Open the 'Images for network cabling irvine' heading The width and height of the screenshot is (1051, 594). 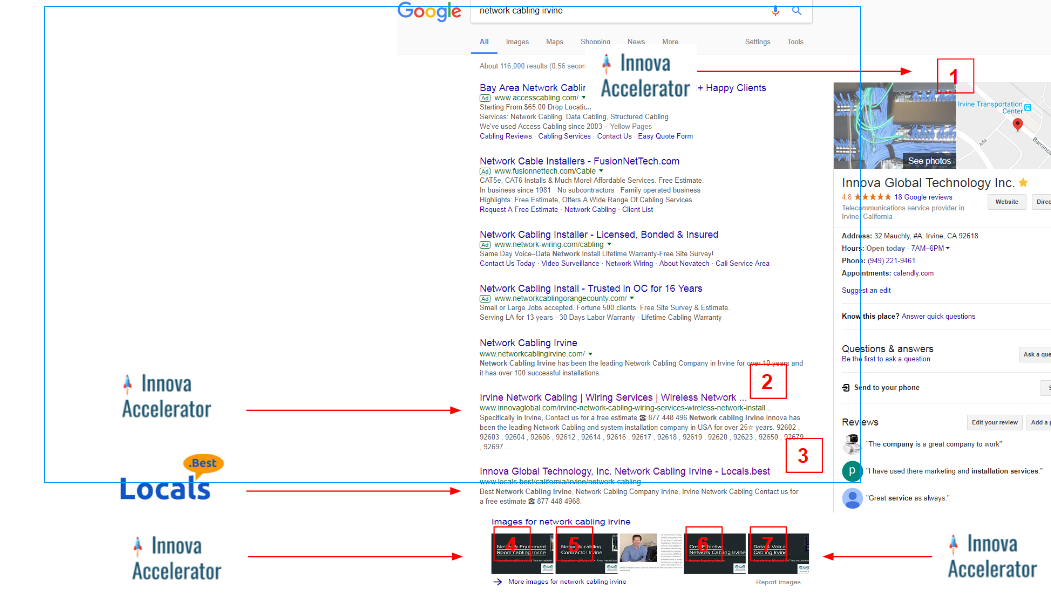coord(560,522)
